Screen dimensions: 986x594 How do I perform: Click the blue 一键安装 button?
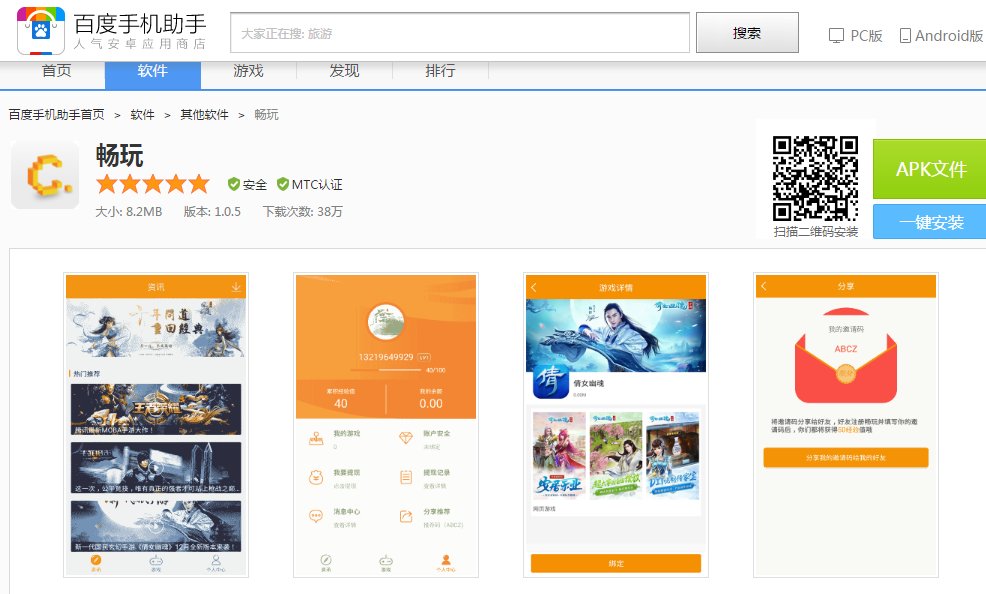tap(930, 222)
